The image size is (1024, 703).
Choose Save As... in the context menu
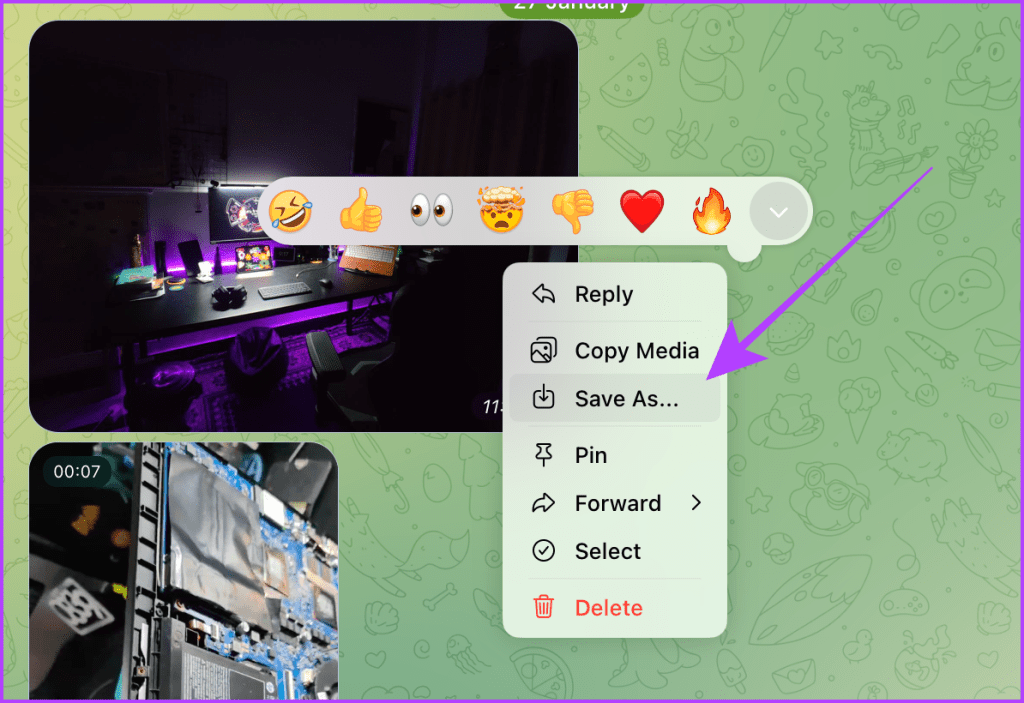tap(615, 399)
